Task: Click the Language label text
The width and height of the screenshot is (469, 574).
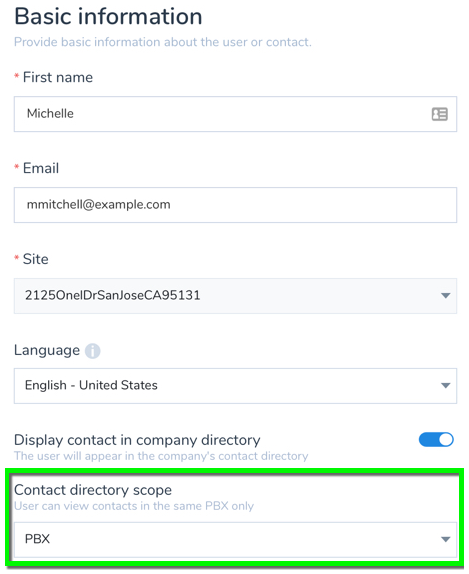Action: pos(47,350)
